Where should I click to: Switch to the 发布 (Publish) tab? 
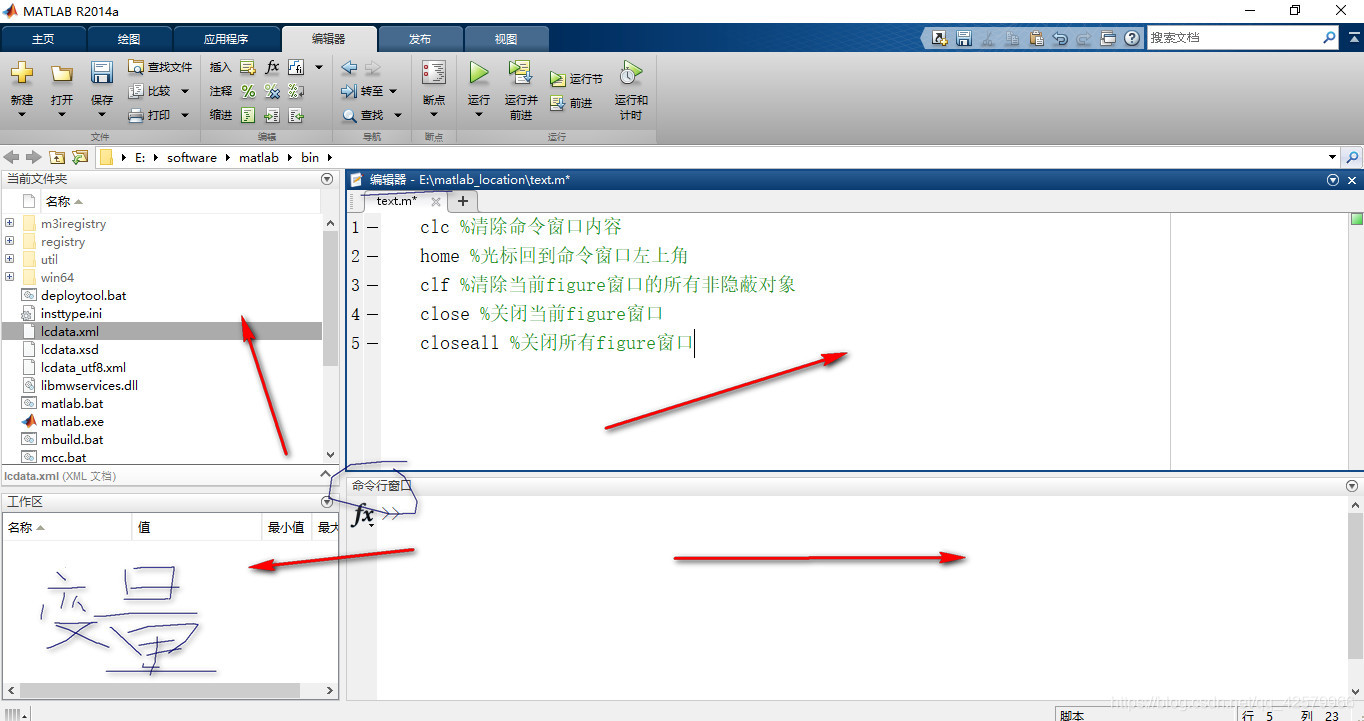tap(420, 39)
